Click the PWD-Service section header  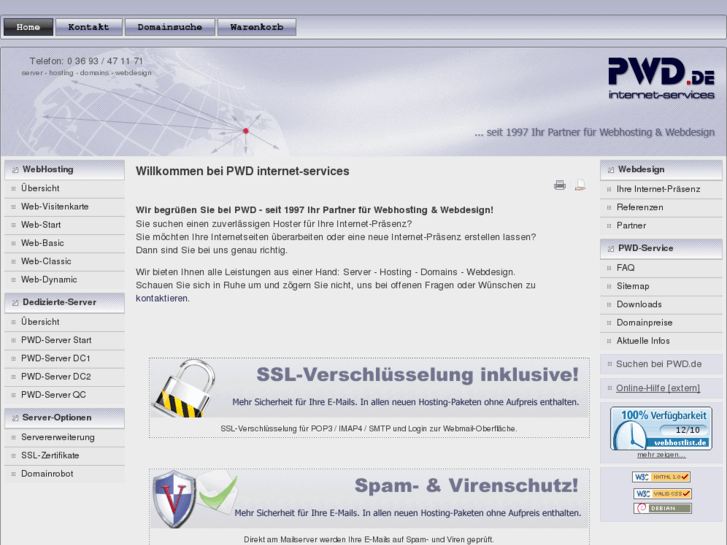click(661, 249)
